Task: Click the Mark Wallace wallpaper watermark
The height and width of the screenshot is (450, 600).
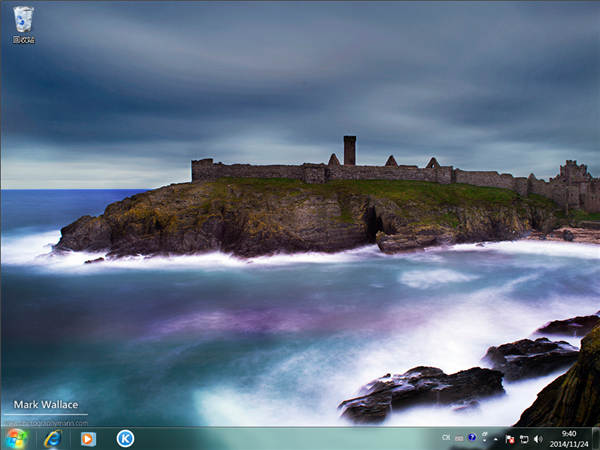Action: 45,405
